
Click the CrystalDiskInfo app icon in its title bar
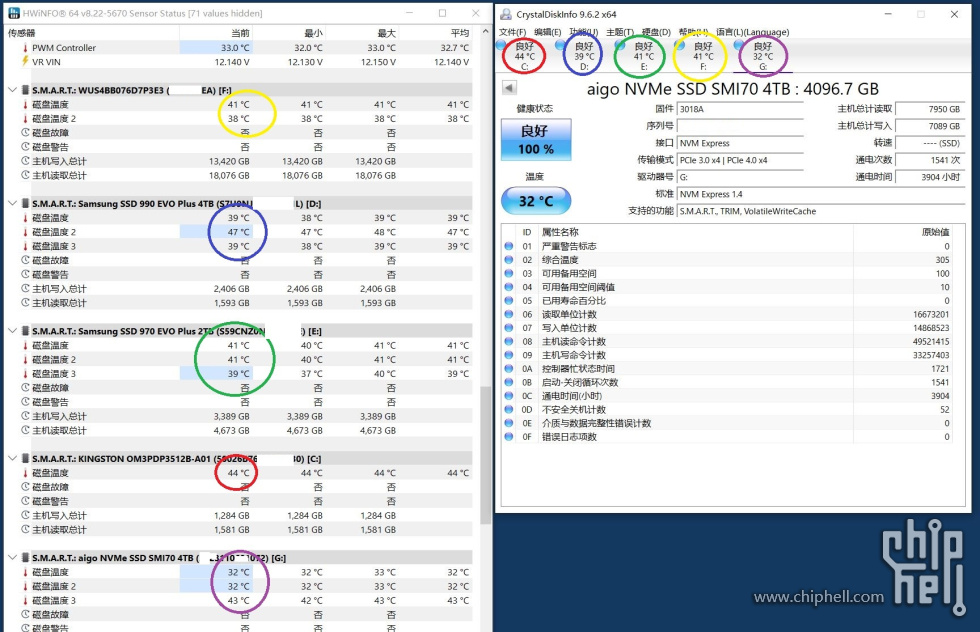pyautogui.click(x=506, y=14)
